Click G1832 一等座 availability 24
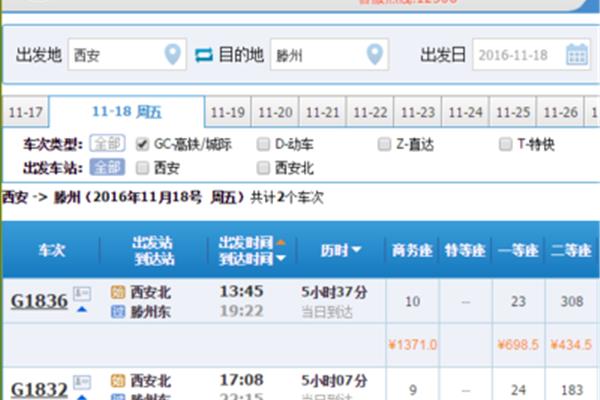The height and width of the screenshot is (400, 600). 518,390
